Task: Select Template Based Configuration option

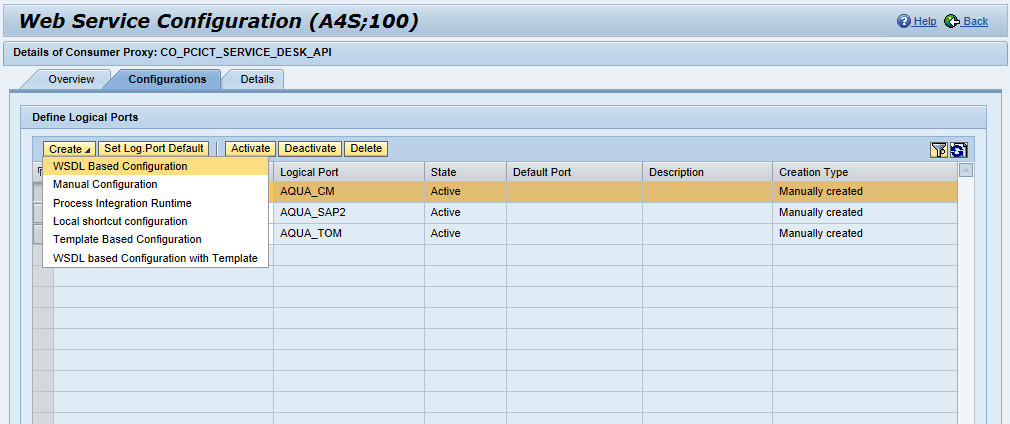Action: [x=127, y=239]
